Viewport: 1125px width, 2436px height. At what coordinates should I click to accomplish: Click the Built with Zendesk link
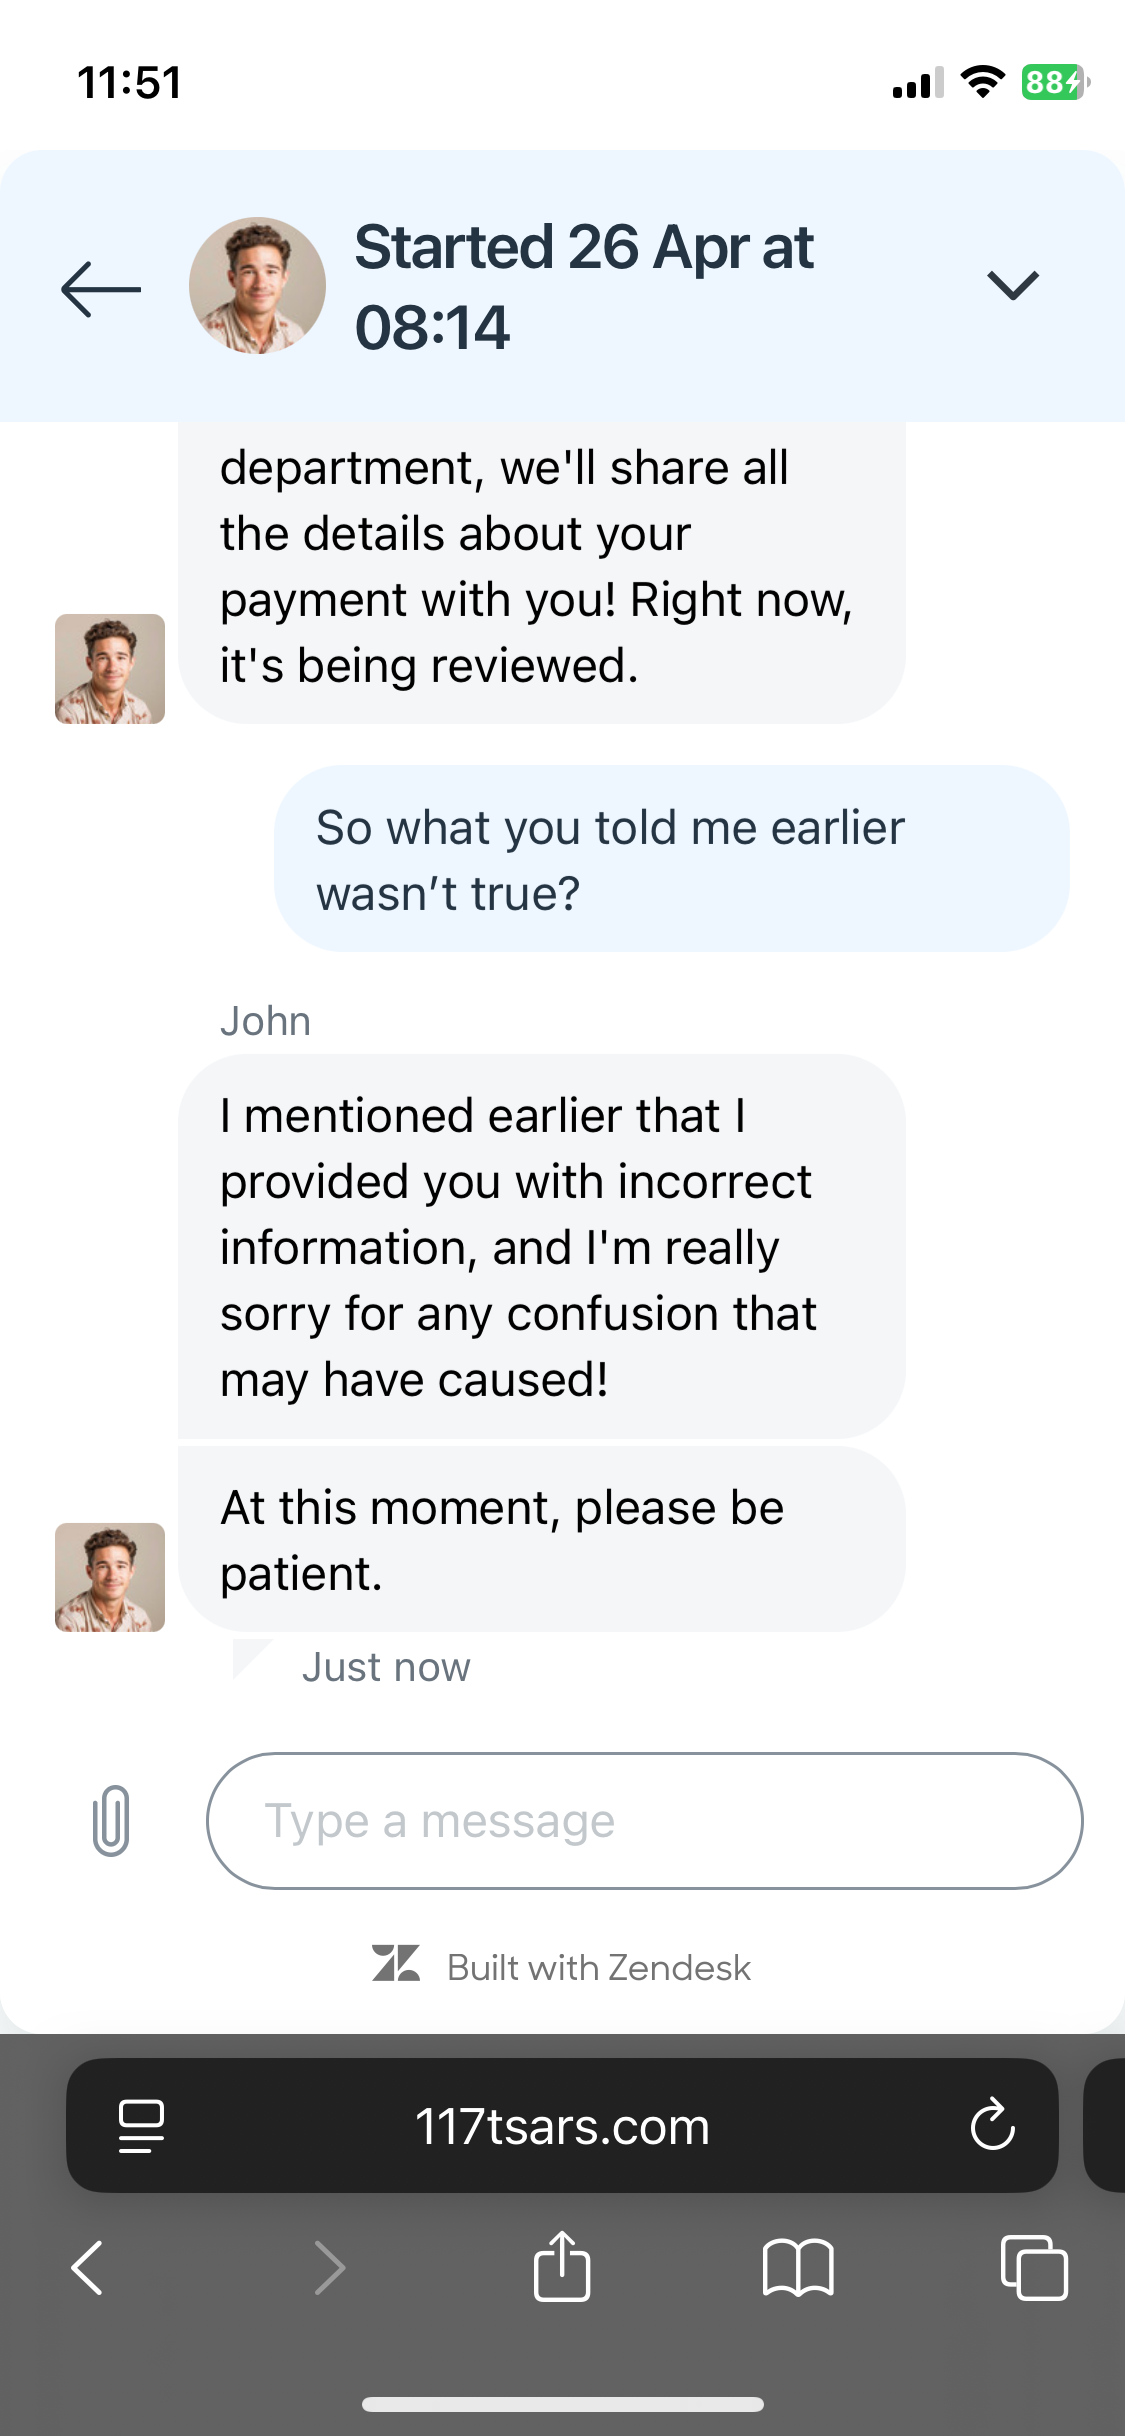pos(598,1967)
